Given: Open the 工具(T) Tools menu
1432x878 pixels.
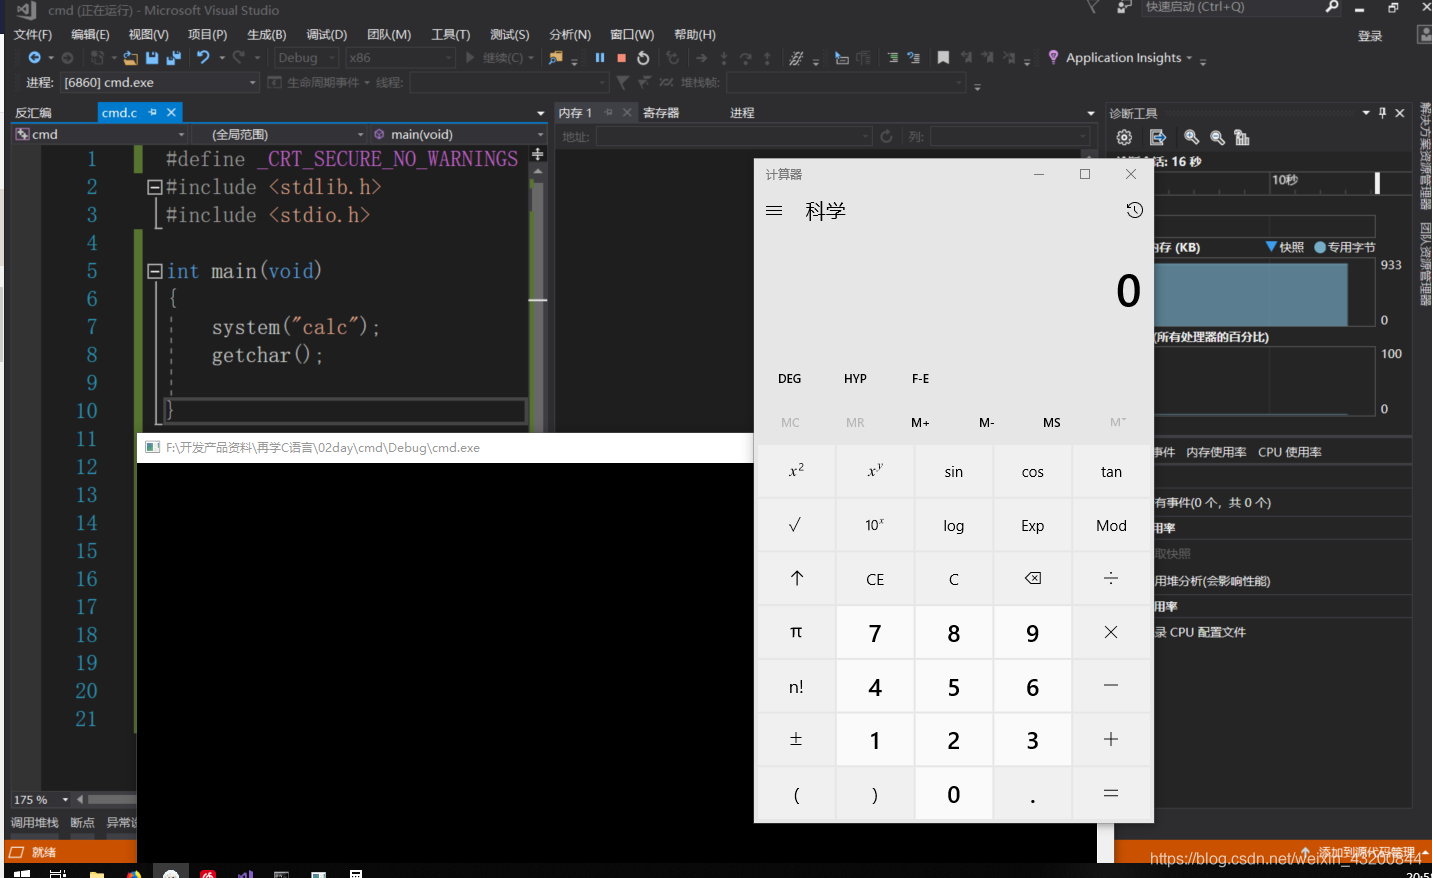Looking at the screenshot, I should point(450,34).
